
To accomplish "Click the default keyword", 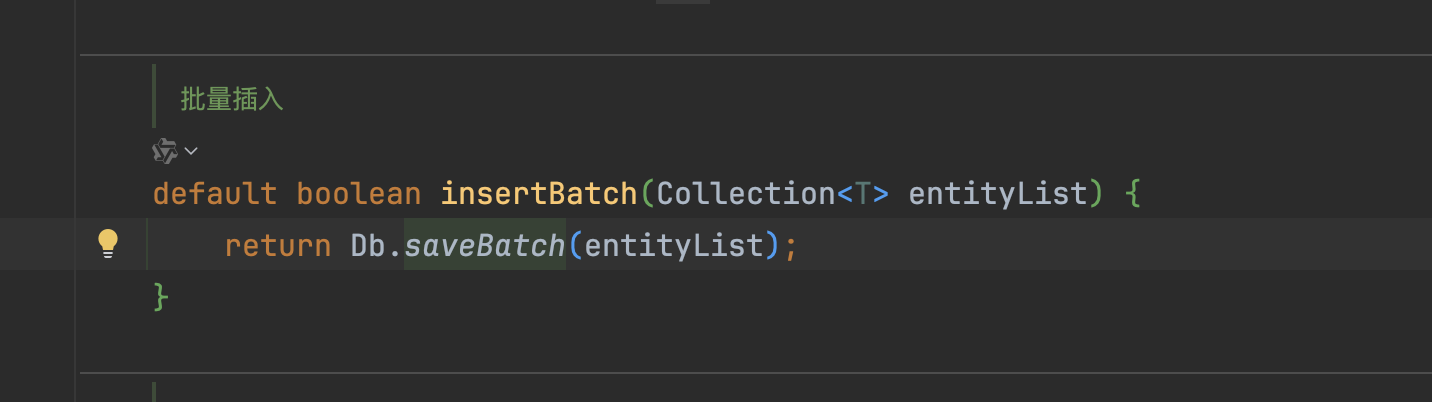I will (215, 192).
